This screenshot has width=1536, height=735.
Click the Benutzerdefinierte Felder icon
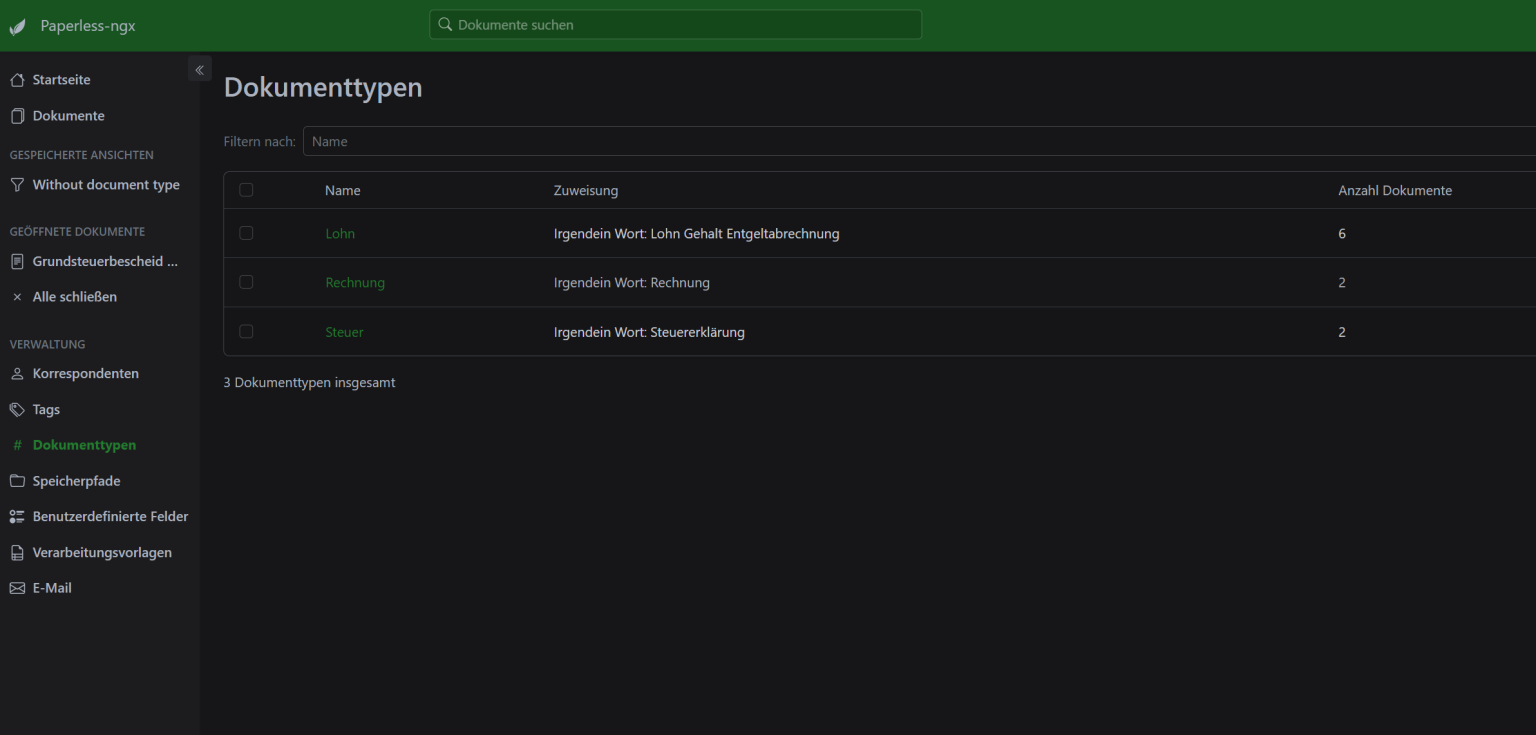pyautogui.click(x=16, y=516)
